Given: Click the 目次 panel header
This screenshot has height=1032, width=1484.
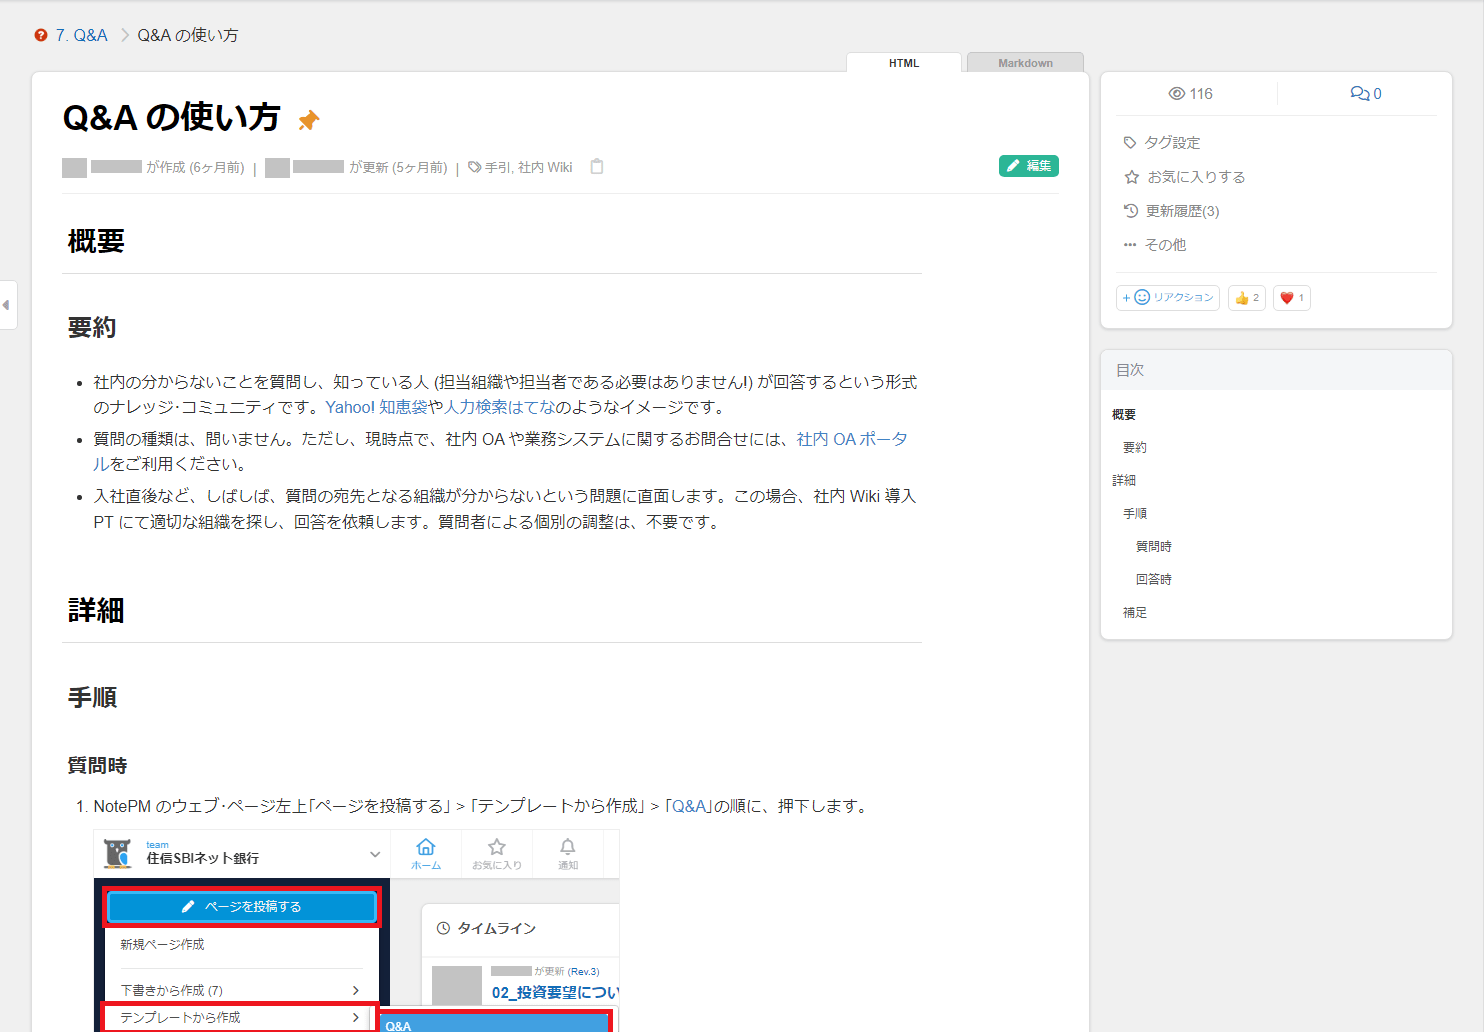Looking at the screenshot, I should point(1276,370).
